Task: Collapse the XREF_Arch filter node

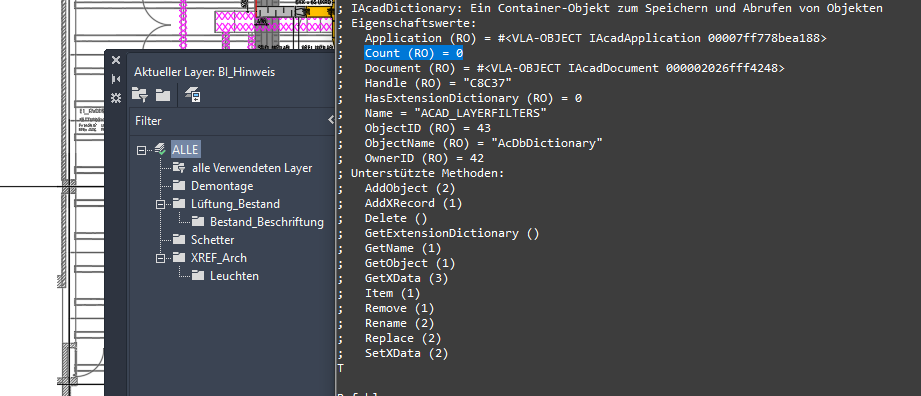Action: coord(160,258)
